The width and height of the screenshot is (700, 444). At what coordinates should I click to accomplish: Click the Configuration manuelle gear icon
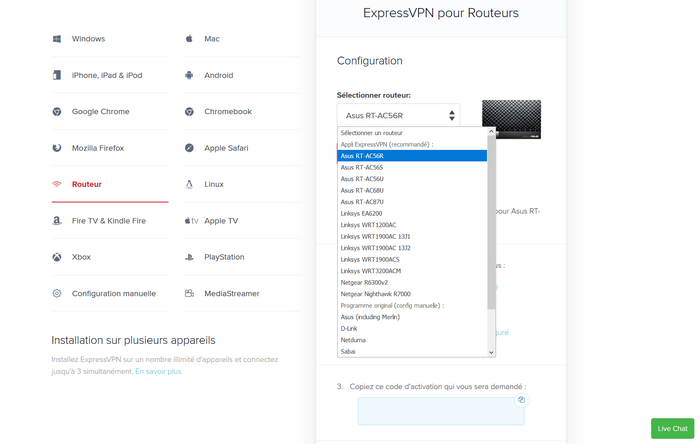pyautogui.click(x=57, y=293)
